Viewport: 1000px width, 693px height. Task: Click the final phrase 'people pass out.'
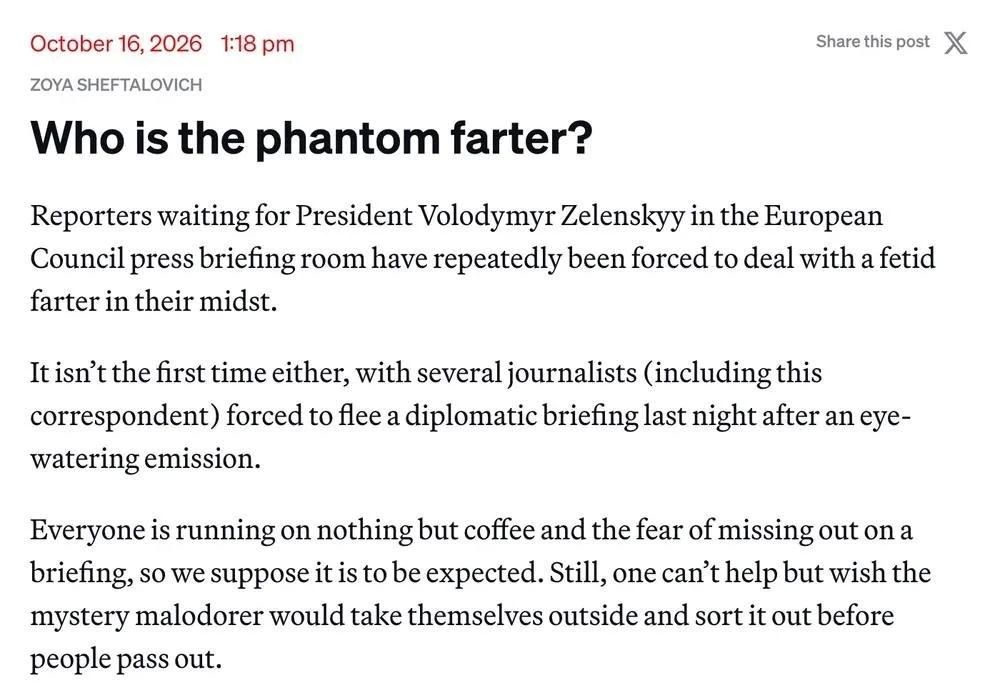coord(126,659)
